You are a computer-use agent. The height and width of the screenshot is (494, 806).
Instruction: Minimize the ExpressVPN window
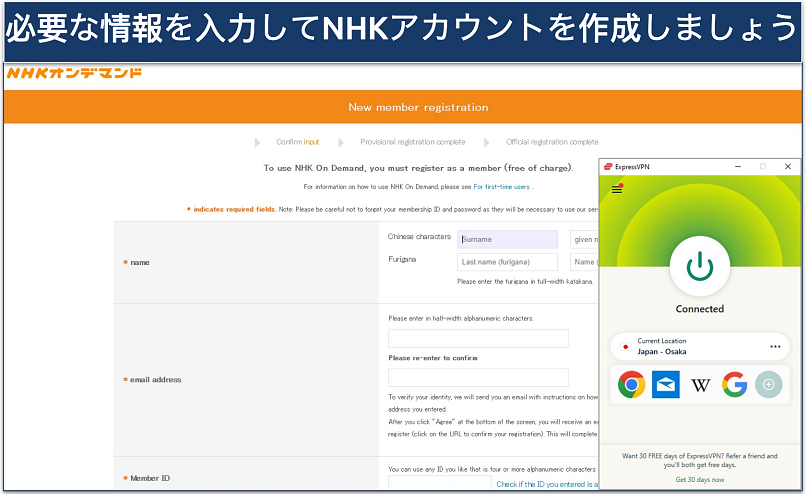pos(738,167)
